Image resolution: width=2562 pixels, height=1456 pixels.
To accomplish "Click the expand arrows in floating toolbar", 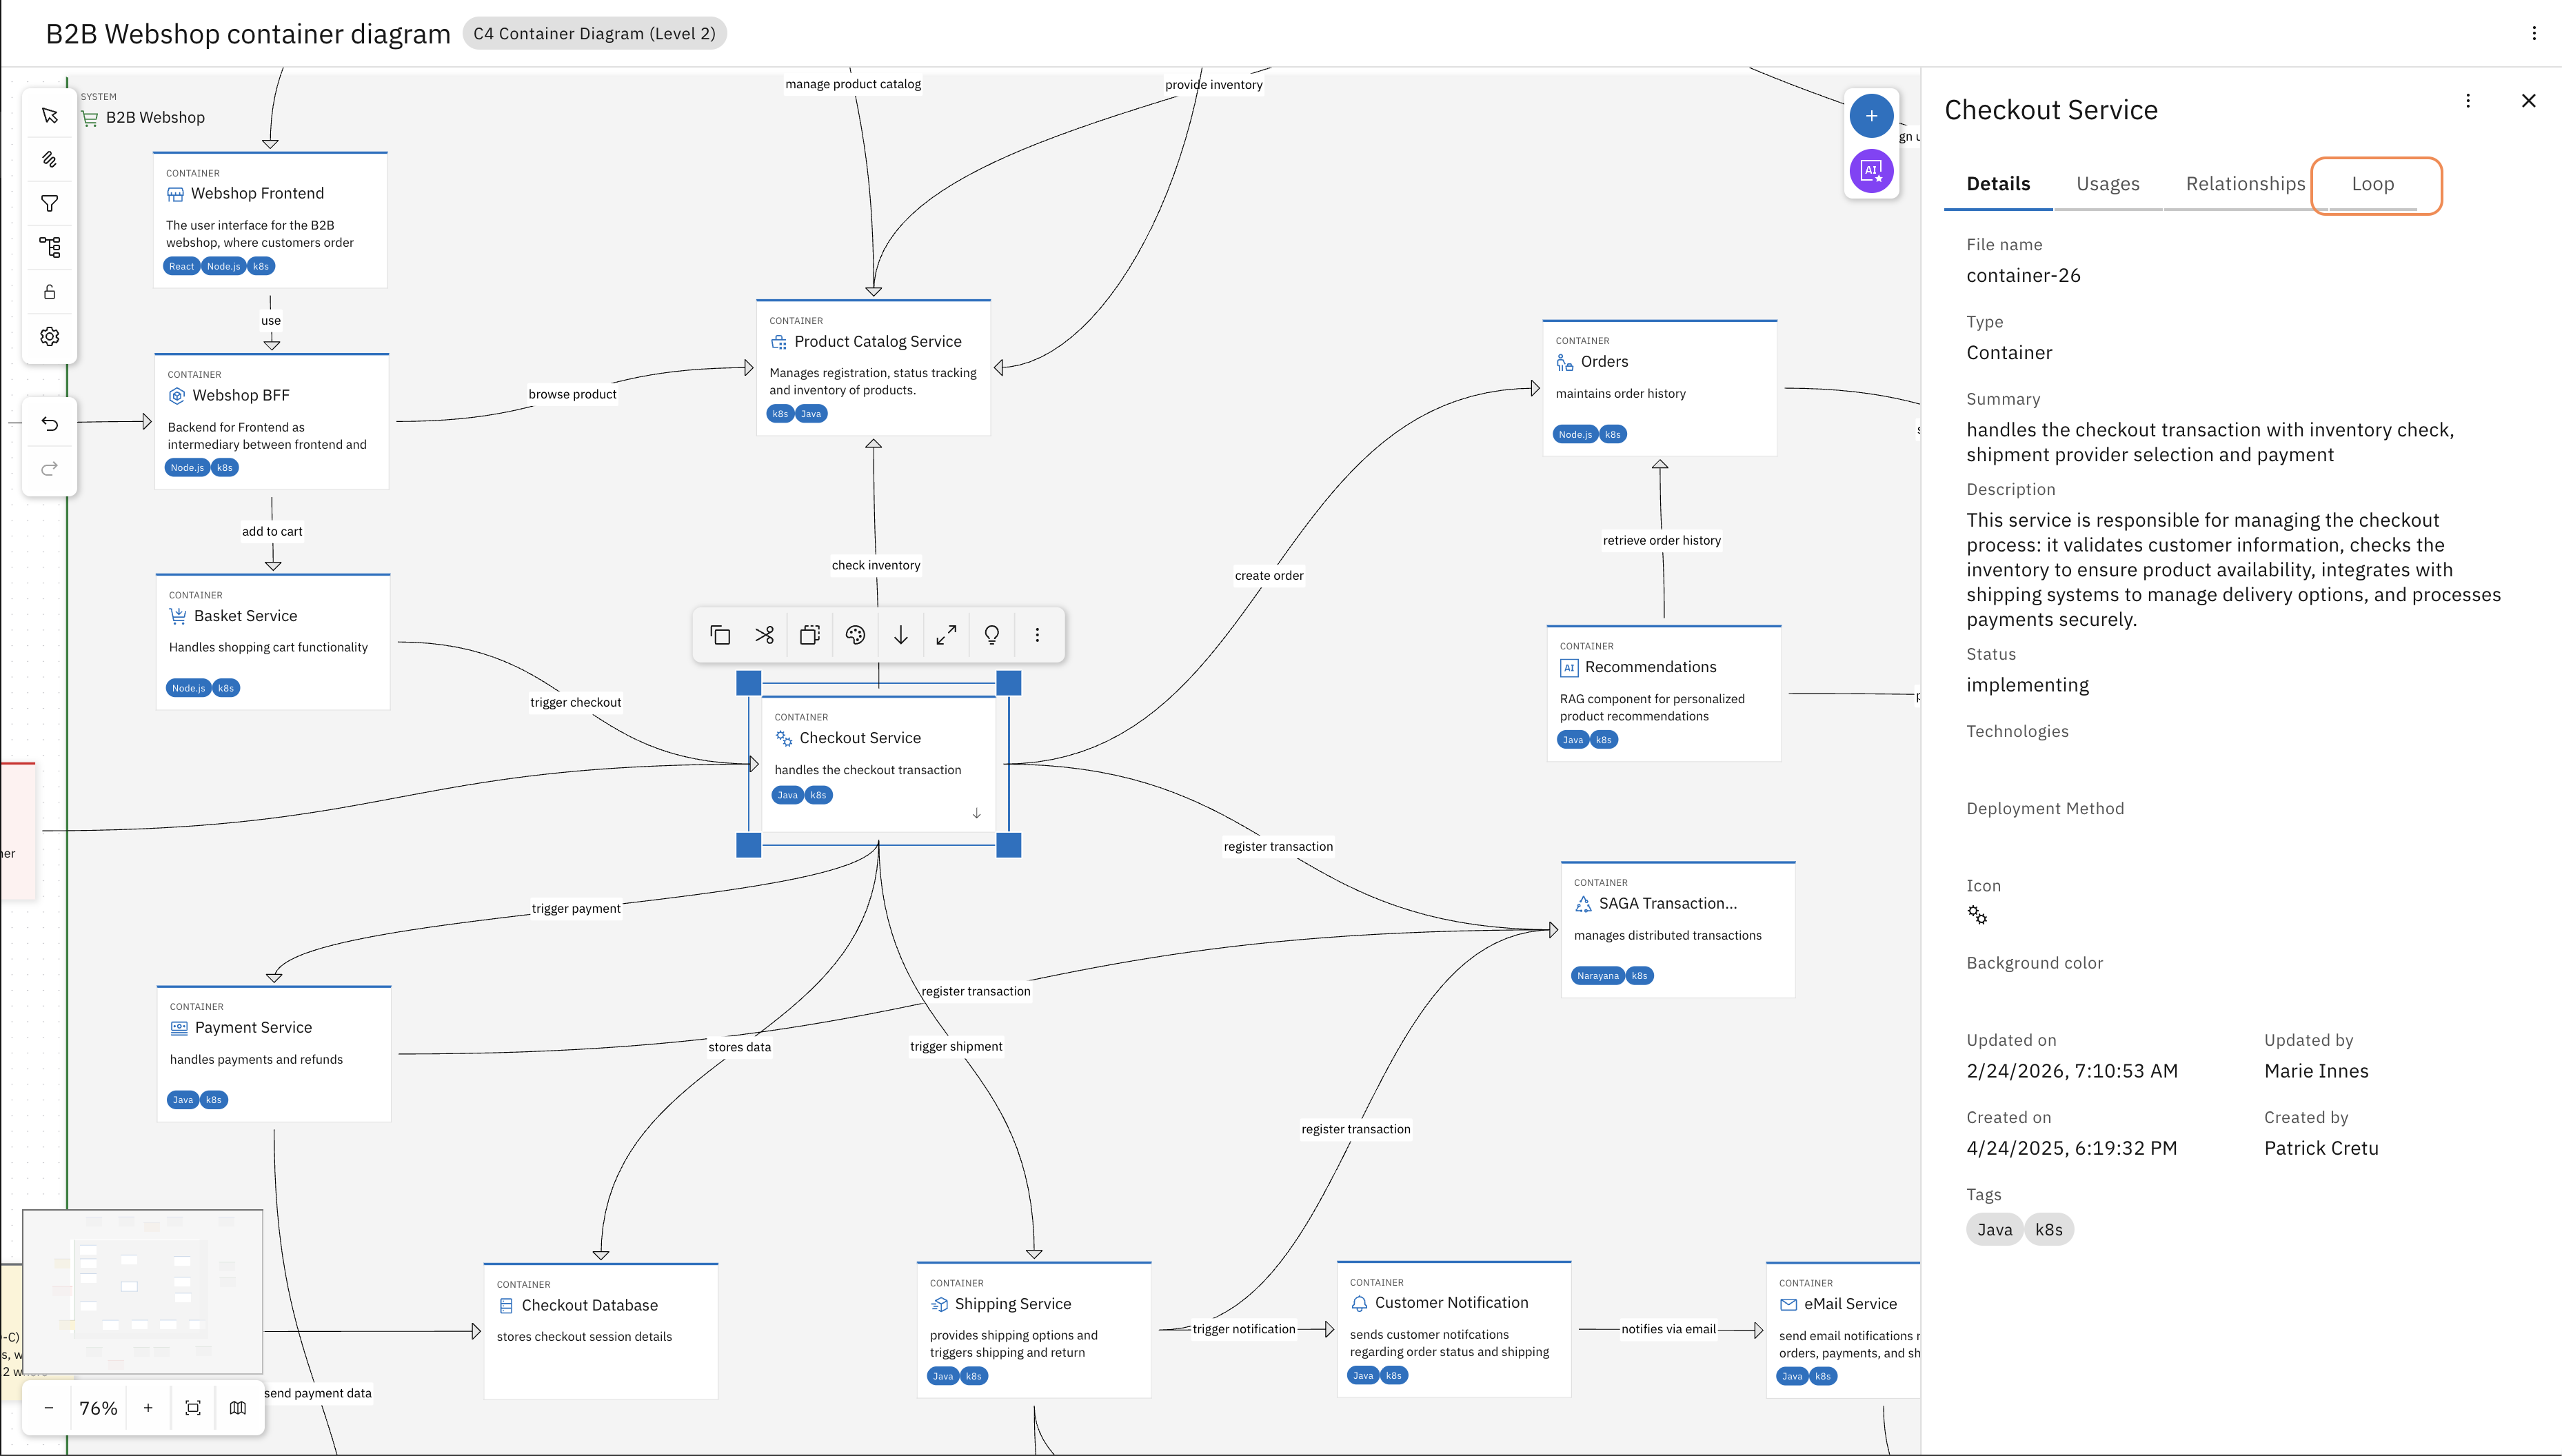I will [946, 635].
